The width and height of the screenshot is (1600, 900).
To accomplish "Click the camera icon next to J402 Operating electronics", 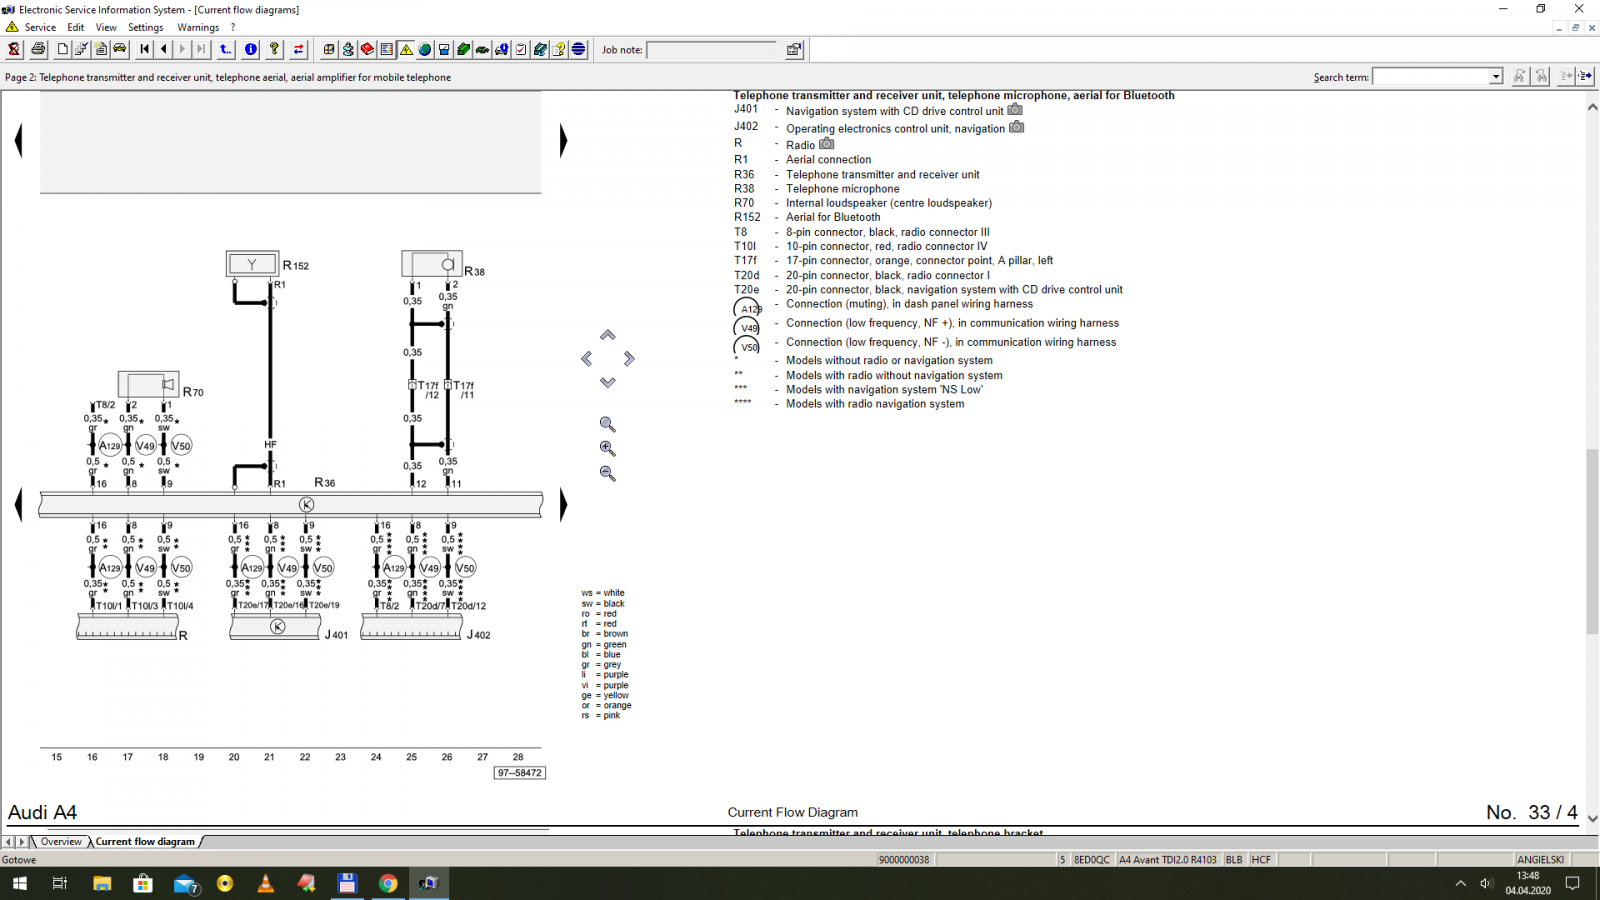I will point(1017,127).
